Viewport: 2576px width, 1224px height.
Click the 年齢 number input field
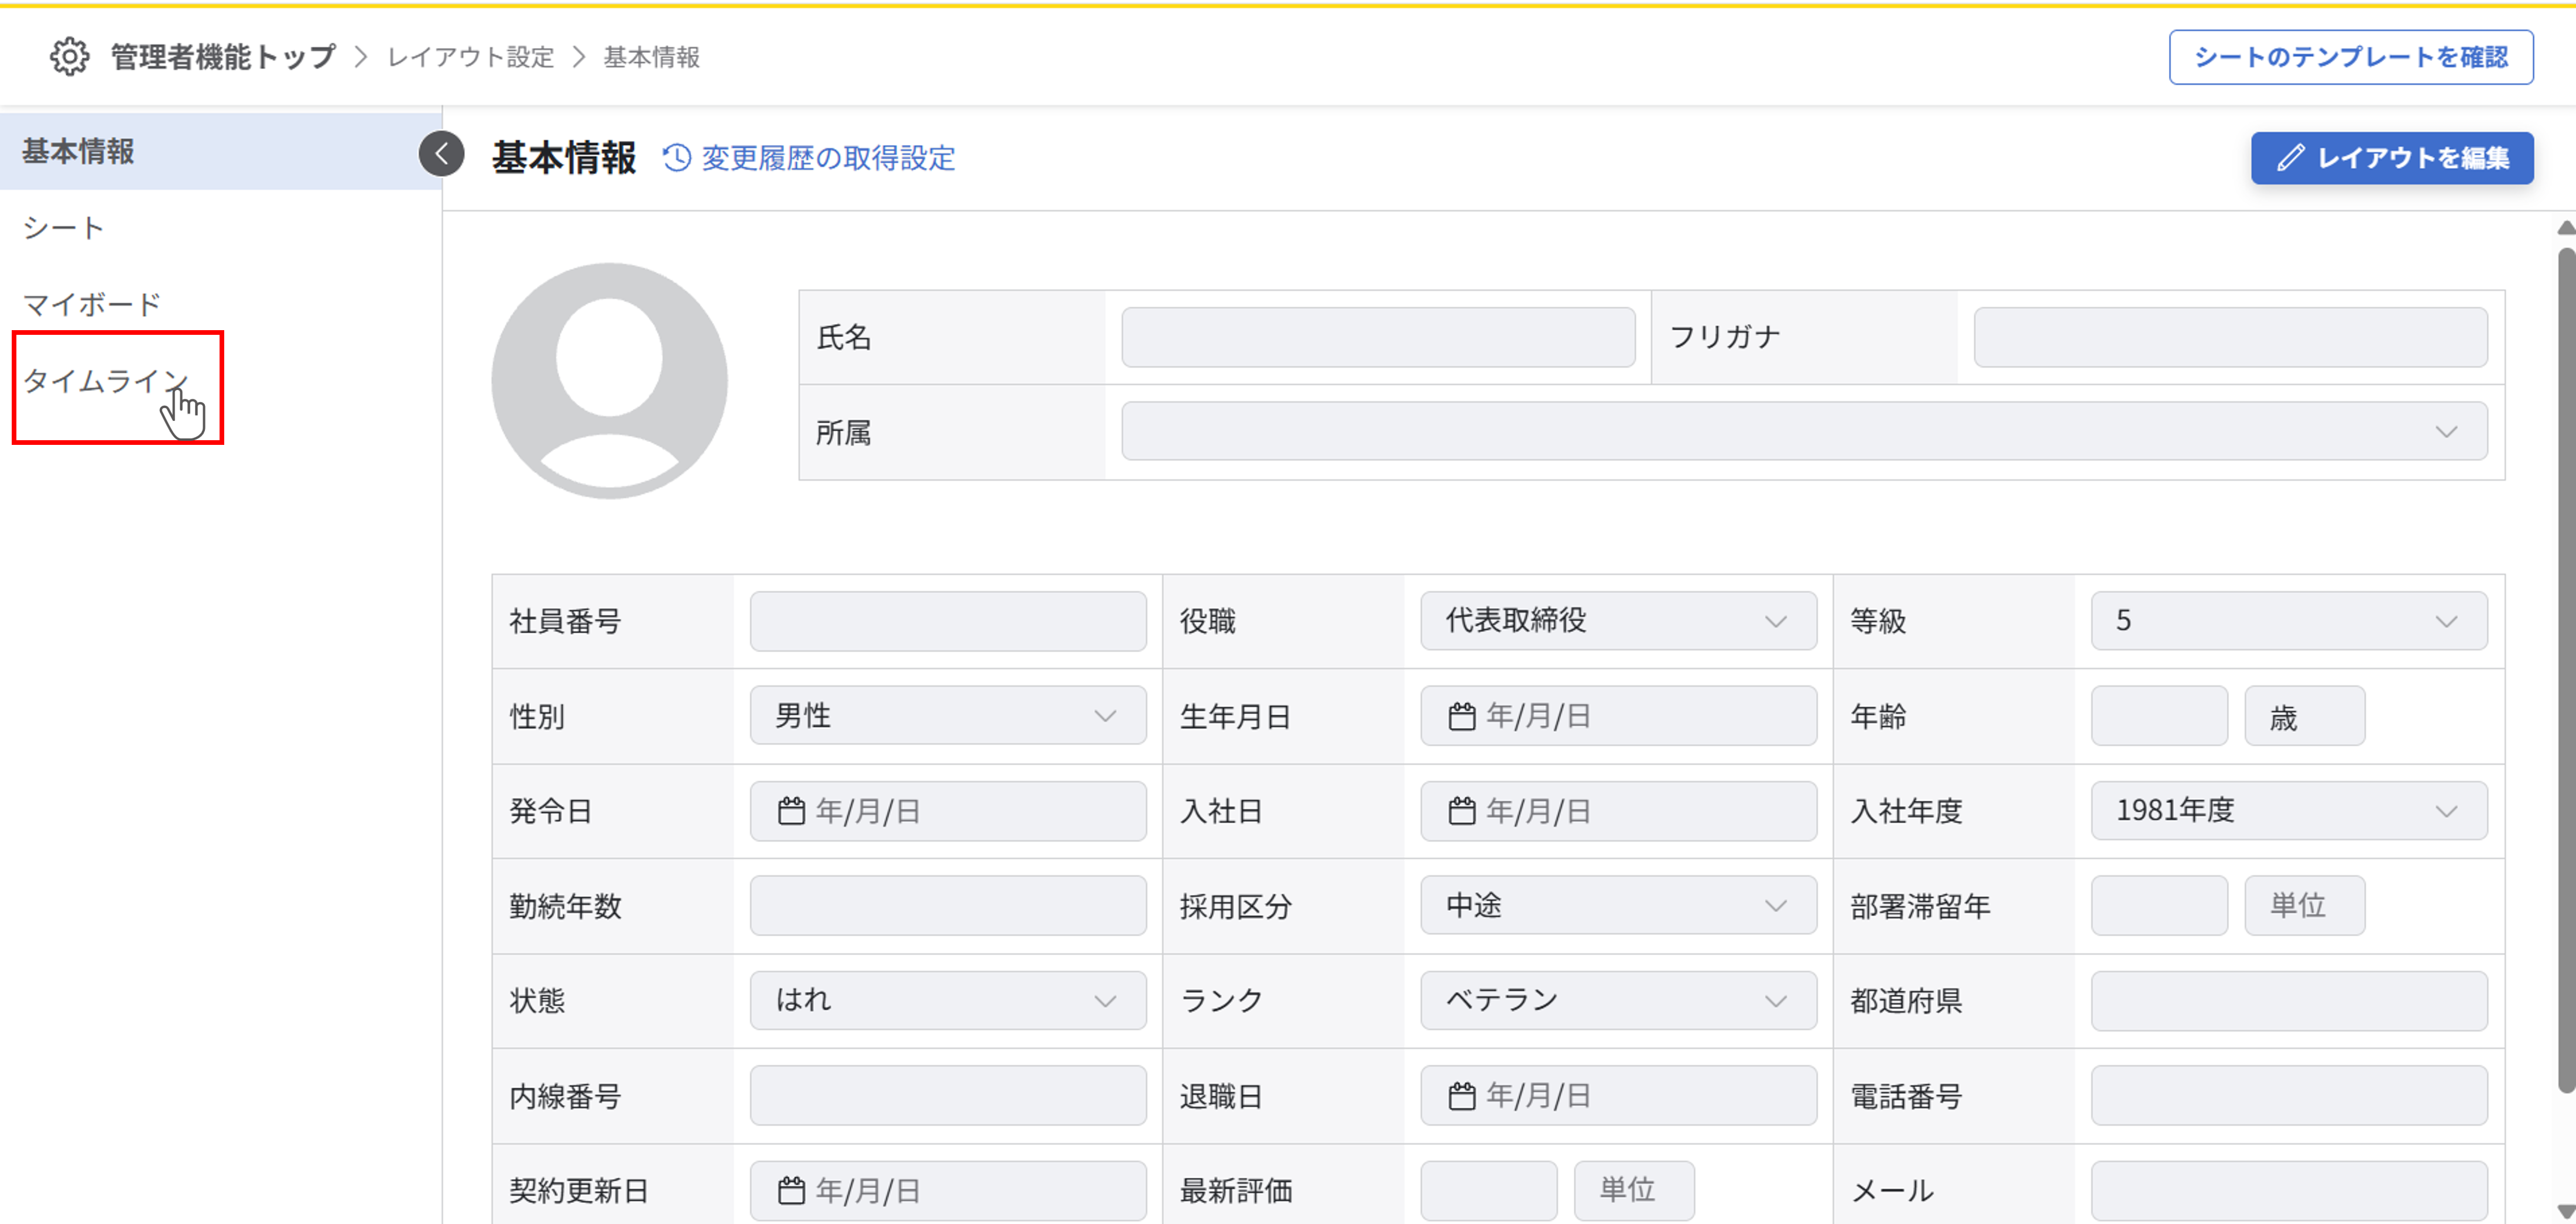tap(2159, 716)
